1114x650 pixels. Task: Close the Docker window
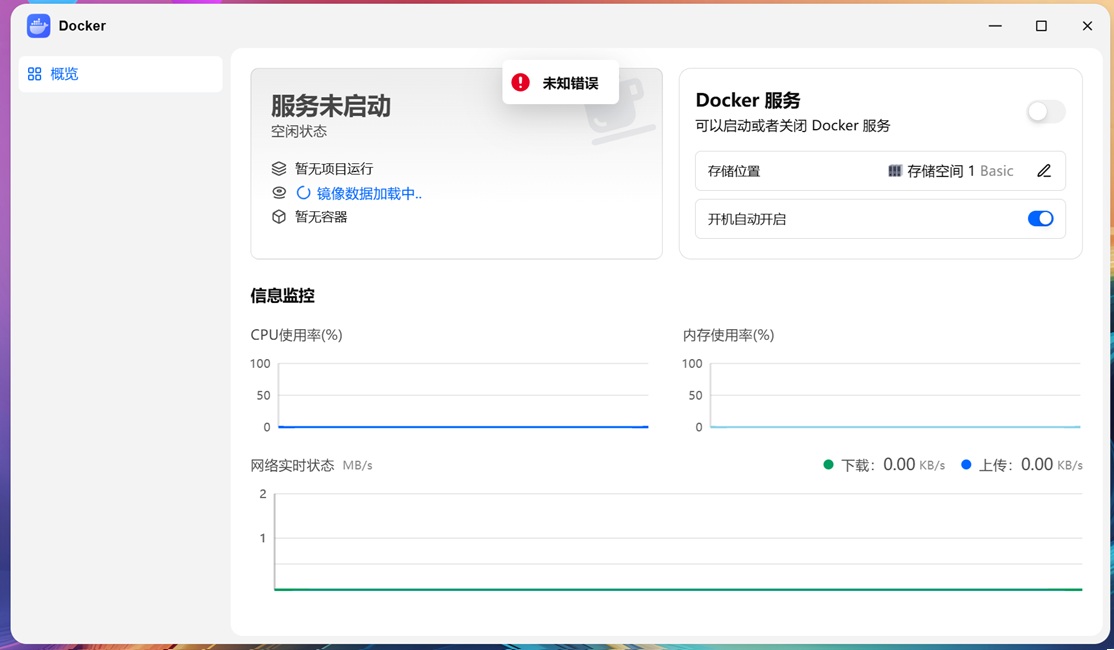pos(1087,26)
